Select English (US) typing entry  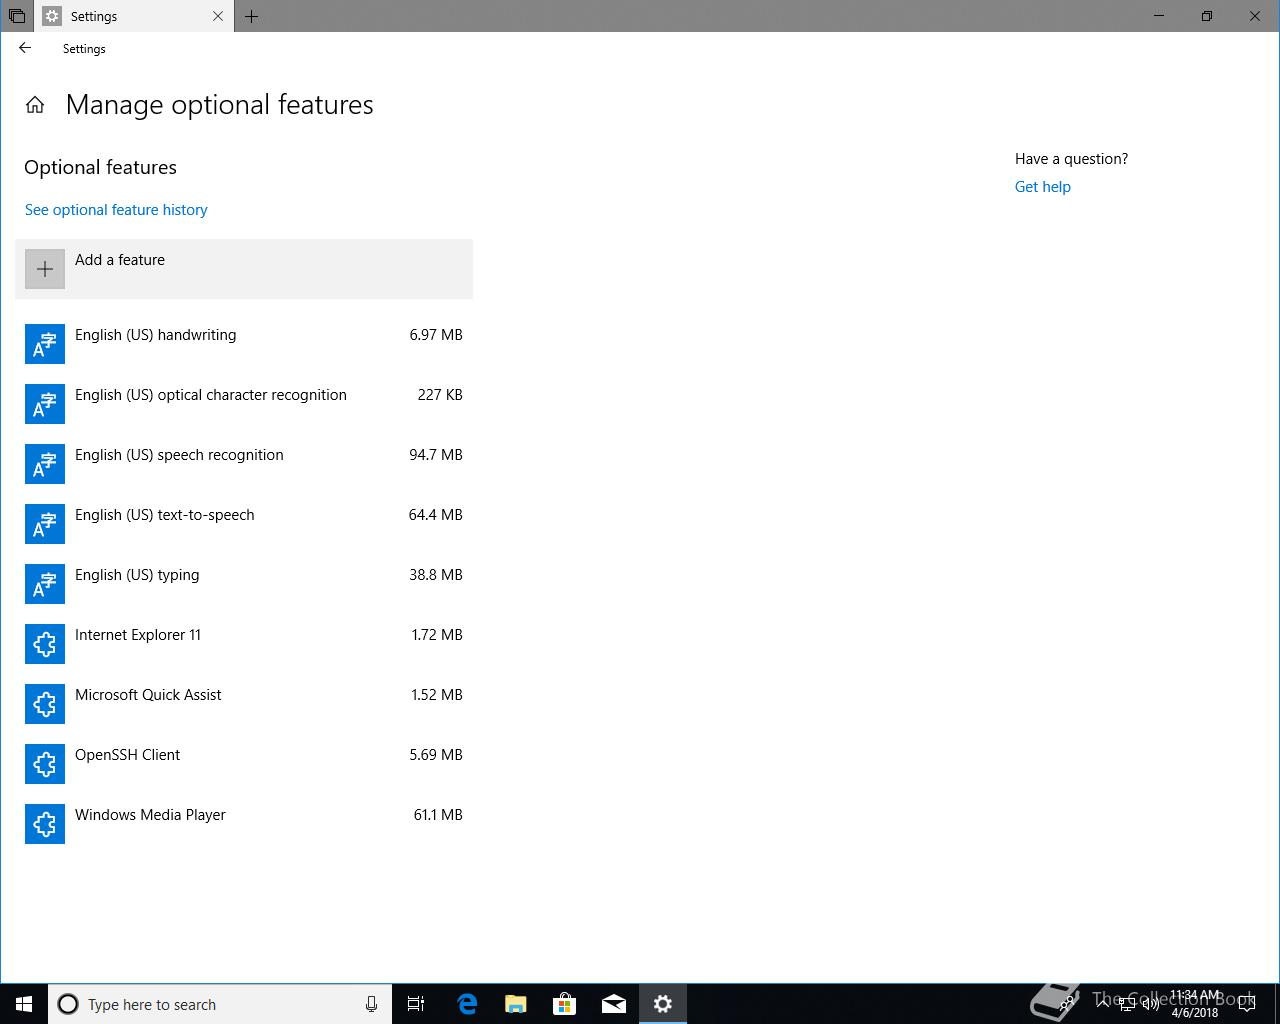(244, 584)
